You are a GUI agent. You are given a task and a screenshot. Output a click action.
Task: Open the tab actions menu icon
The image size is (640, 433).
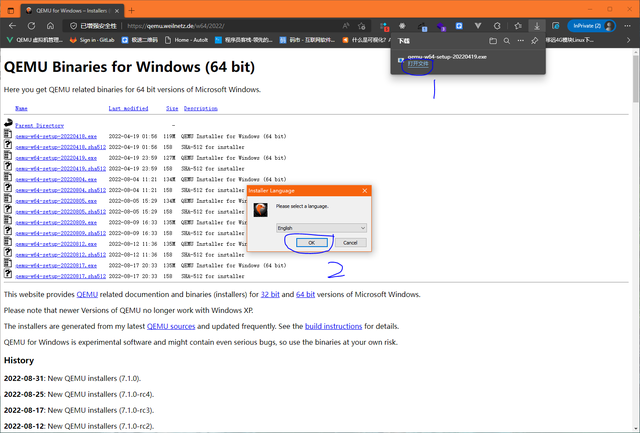11,11
